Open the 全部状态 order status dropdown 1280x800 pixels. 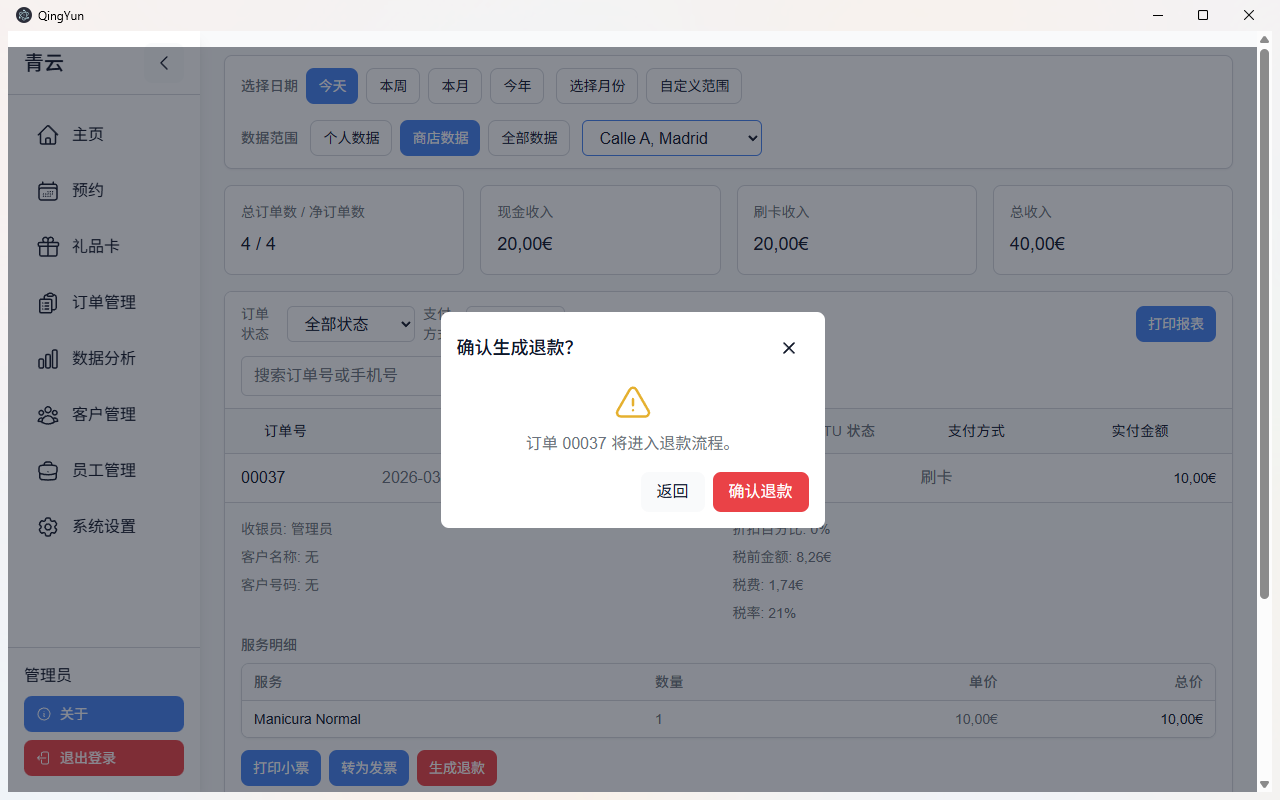[351, 324]
